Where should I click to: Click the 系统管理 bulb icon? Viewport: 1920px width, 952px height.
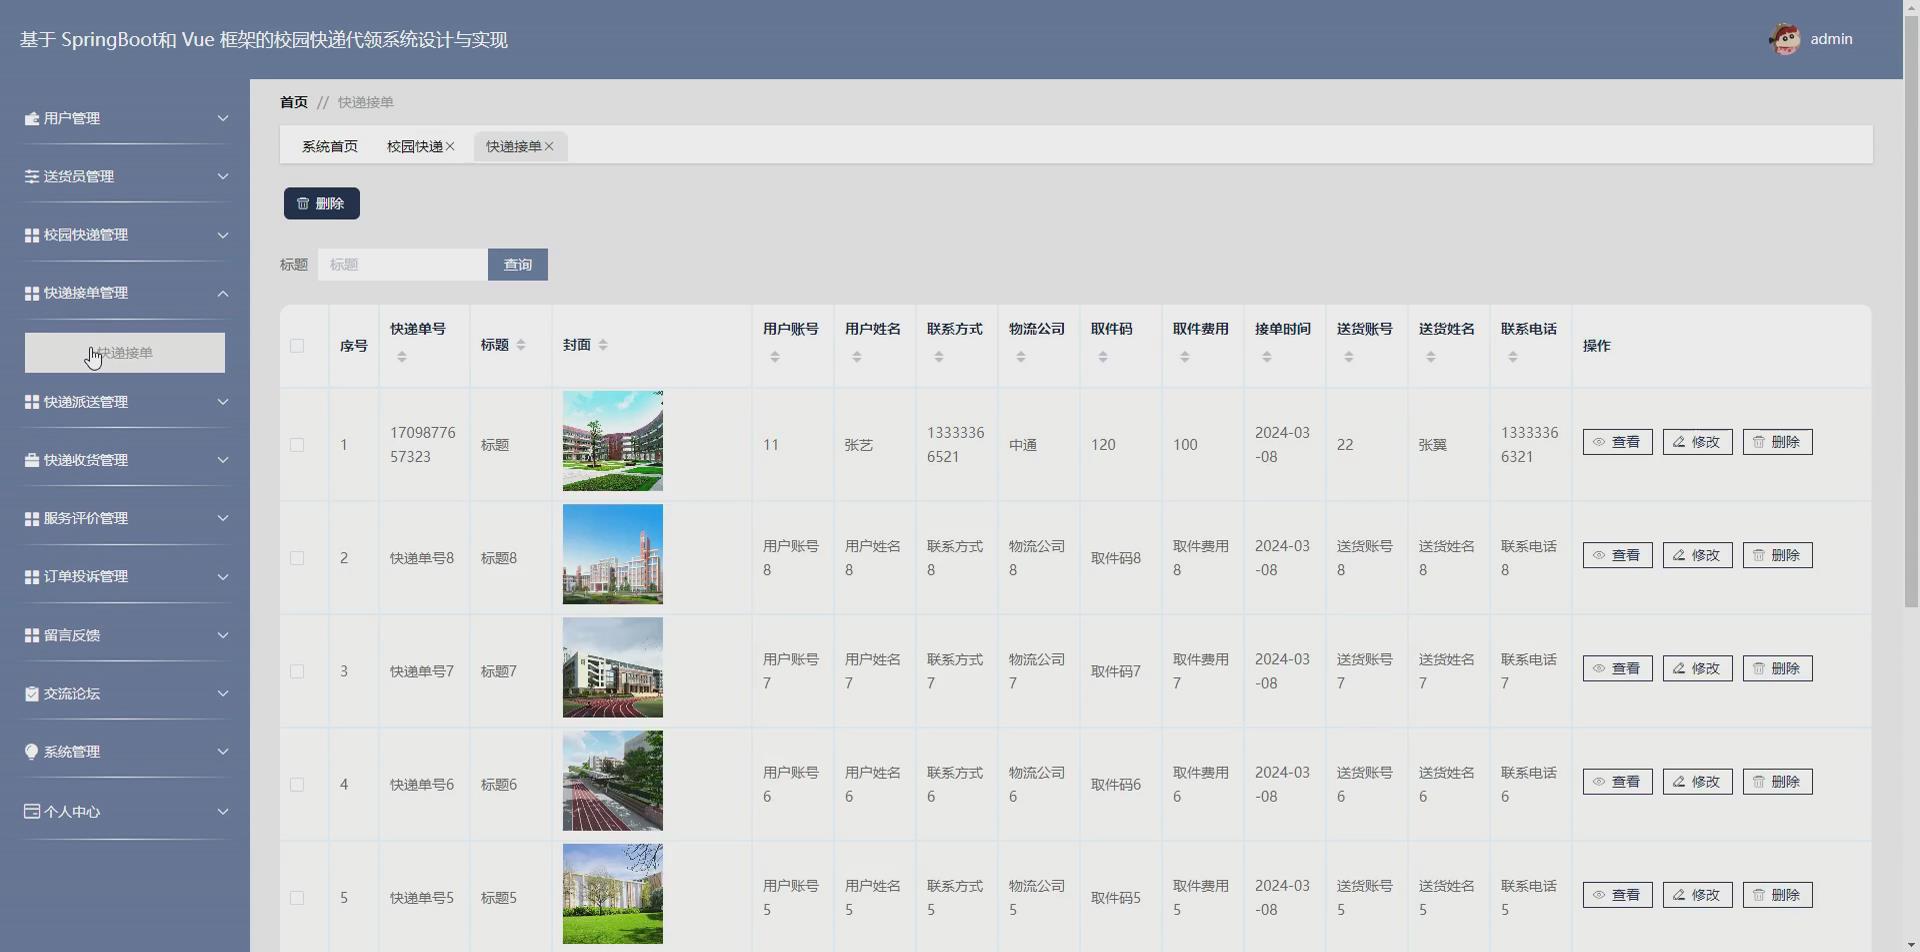coord(32,752)
